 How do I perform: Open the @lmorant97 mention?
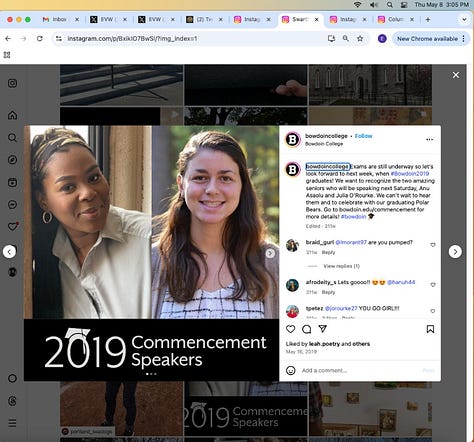(x=351, y=242)
